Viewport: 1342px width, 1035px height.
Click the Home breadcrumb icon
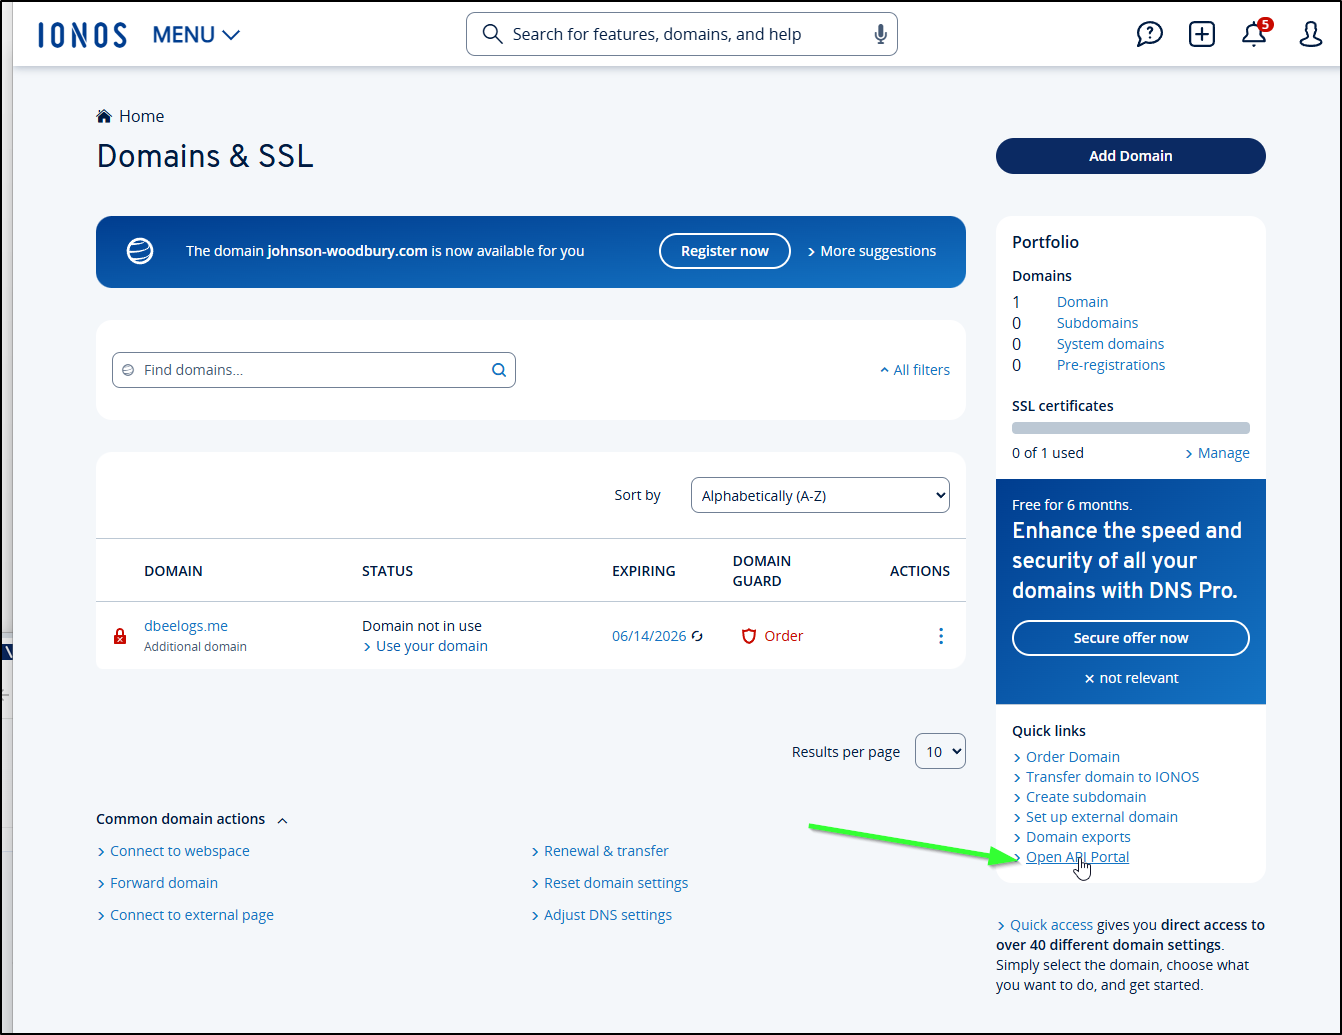point(104,116)
